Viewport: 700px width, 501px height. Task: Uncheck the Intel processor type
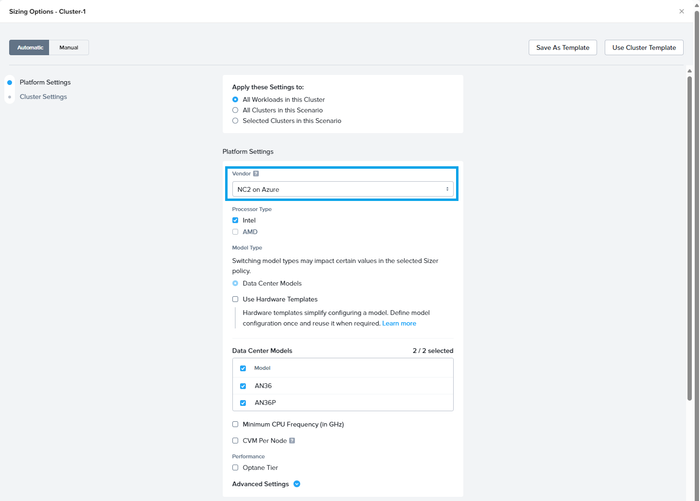pyautogui.click(x=235, y=221)
